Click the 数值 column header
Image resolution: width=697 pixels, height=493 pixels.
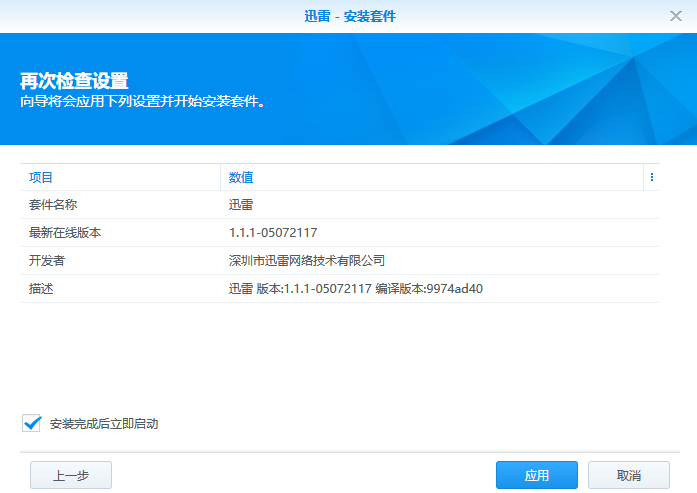click(x=241, y=177)
